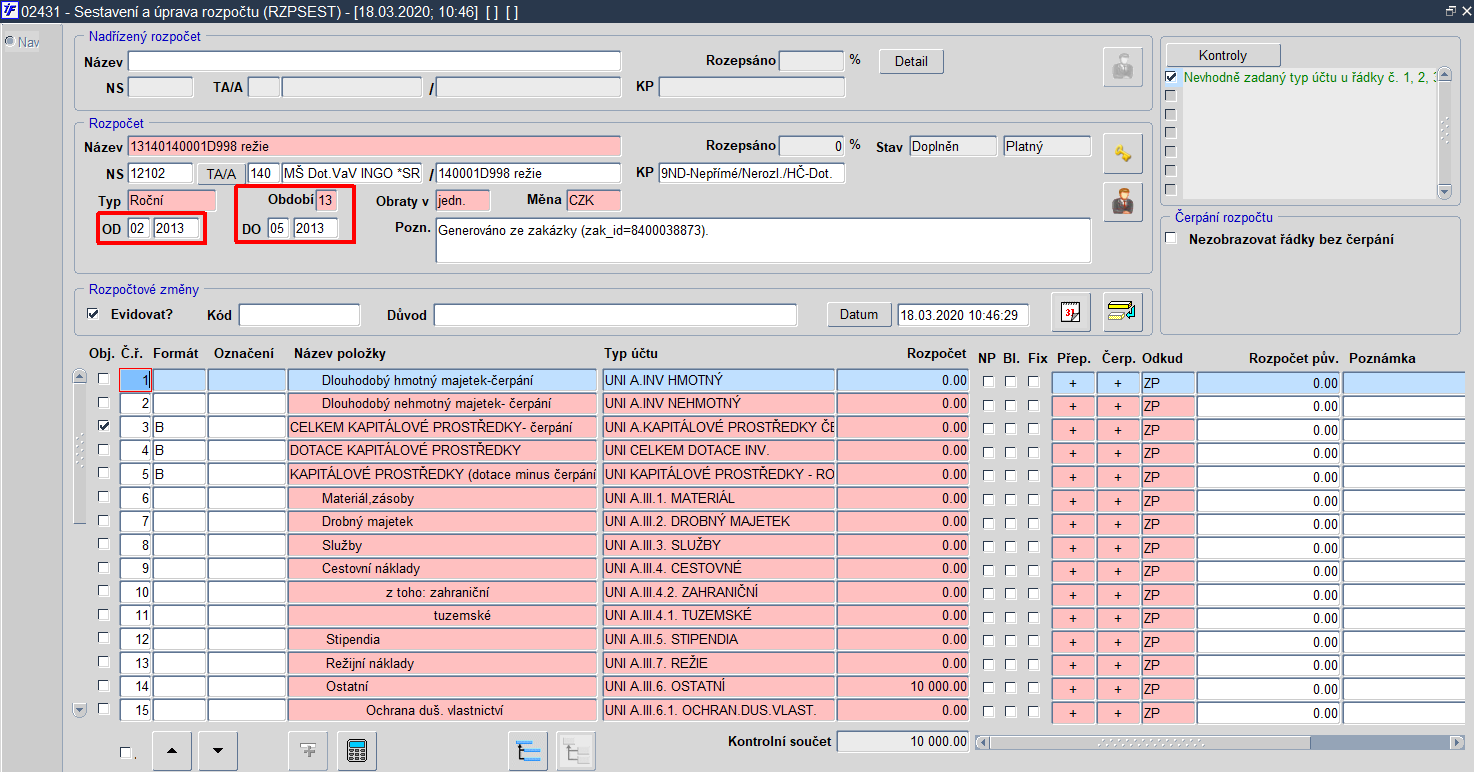Click the blue tree structure icon
Image resolution: width=1474 pixels, height=772 pixels.
pos(527,750)
